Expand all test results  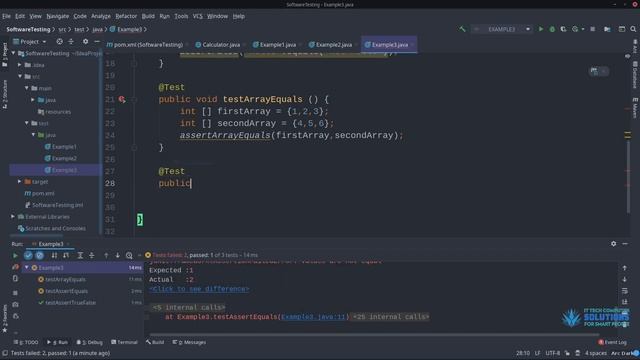(80, 256)
